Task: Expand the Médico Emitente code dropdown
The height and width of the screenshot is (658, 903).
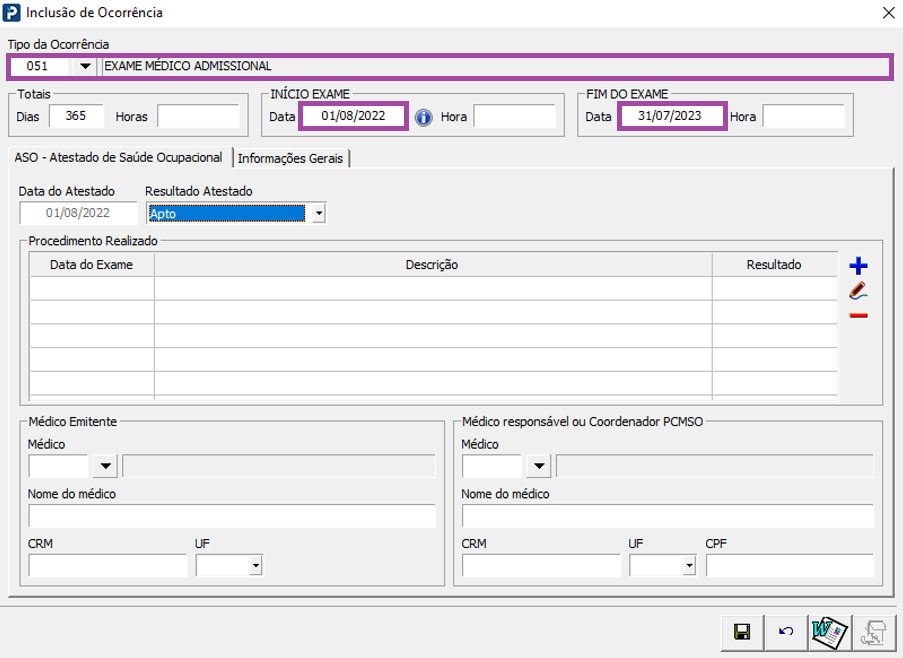Action: coord(104,466)
